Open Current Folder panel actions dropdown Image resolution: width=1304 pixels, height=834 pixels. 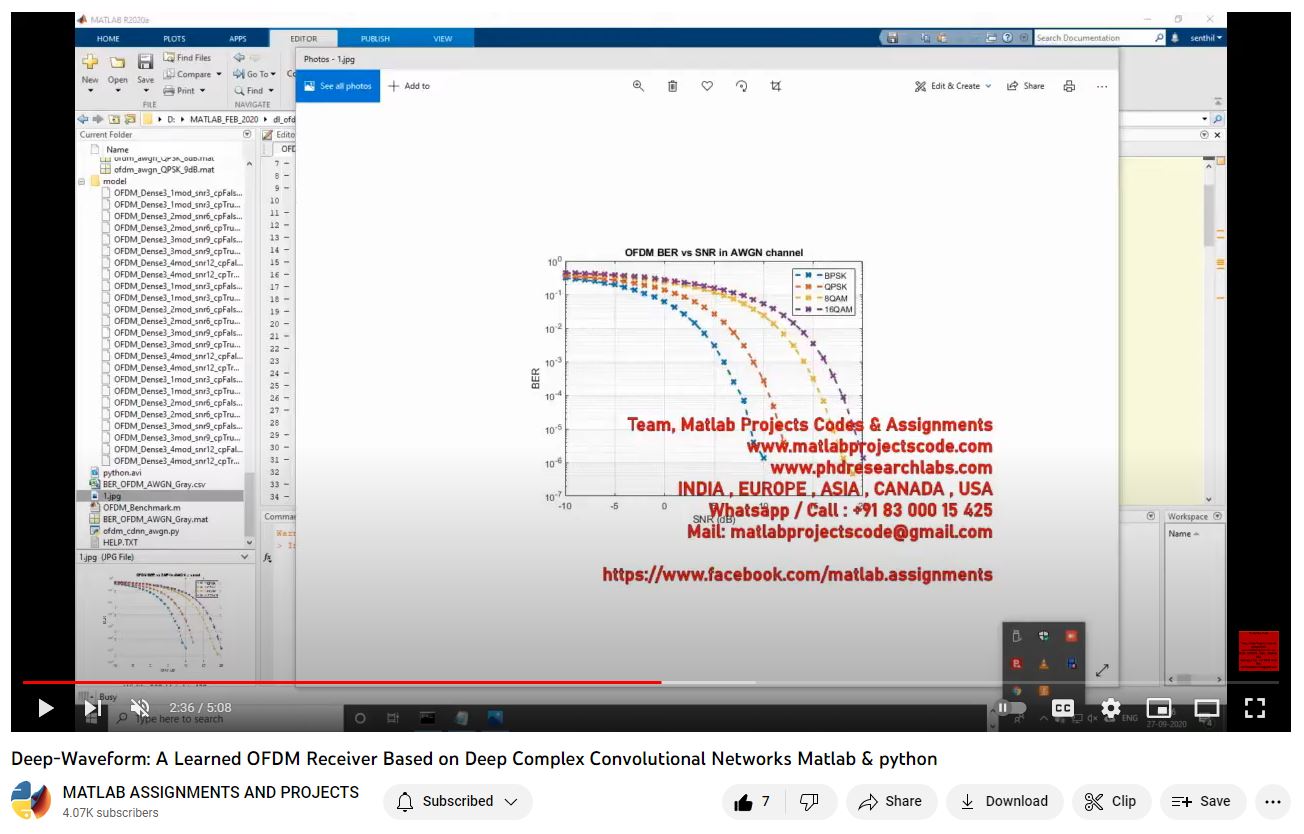[x=247, y=134]
